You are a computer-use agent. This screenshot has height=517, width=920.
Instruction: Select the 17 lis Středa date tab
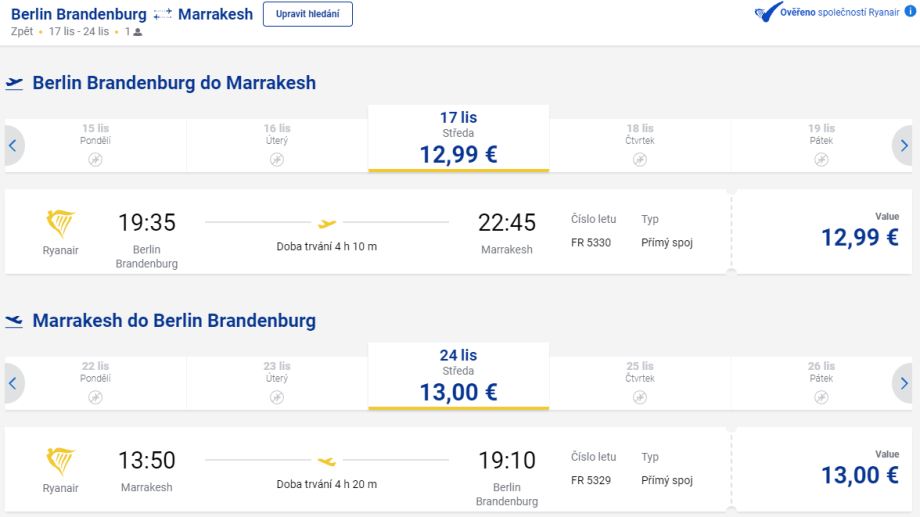coord(459,138)
